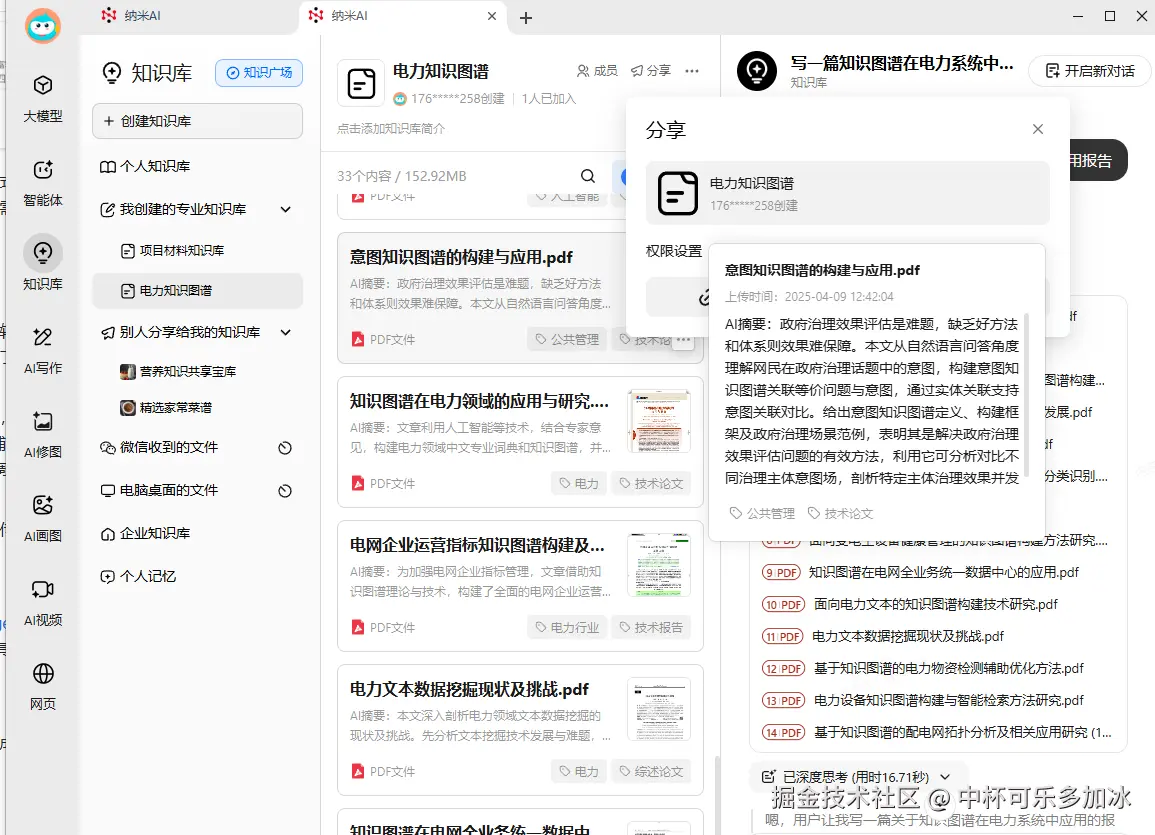
Task: Open more options on 意图知识图谱 card
Action: tap(684, 339)
